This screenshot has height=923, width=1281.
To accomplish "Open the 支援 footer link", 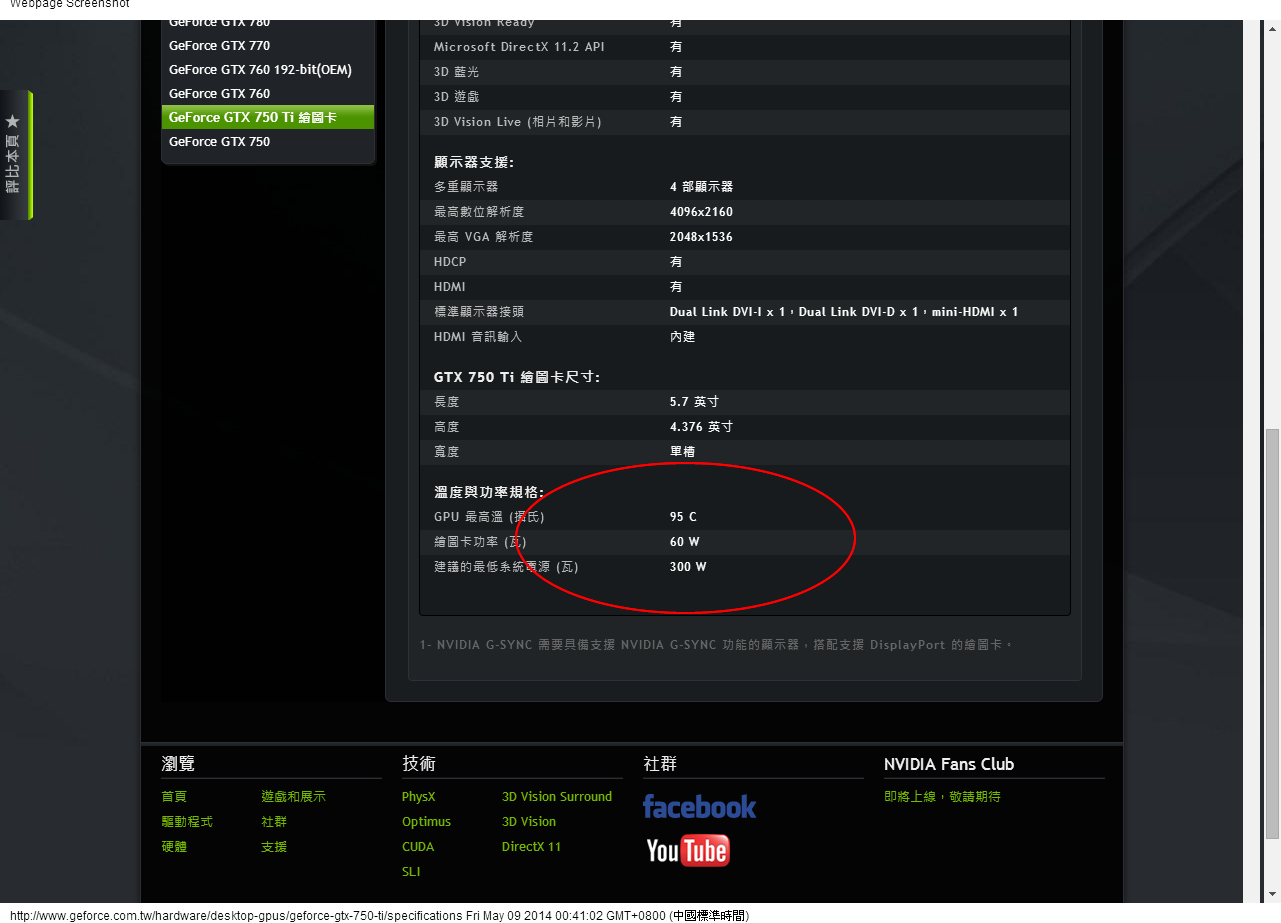I will tap(274, 847).
